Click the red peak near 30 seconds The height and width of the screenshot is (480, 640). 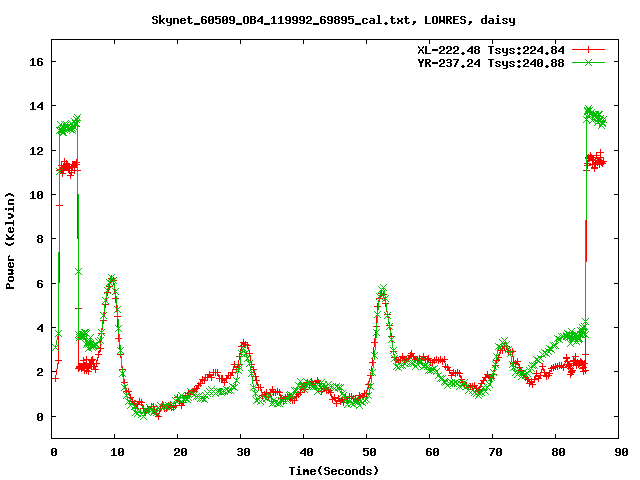click(x=244, y=343)
